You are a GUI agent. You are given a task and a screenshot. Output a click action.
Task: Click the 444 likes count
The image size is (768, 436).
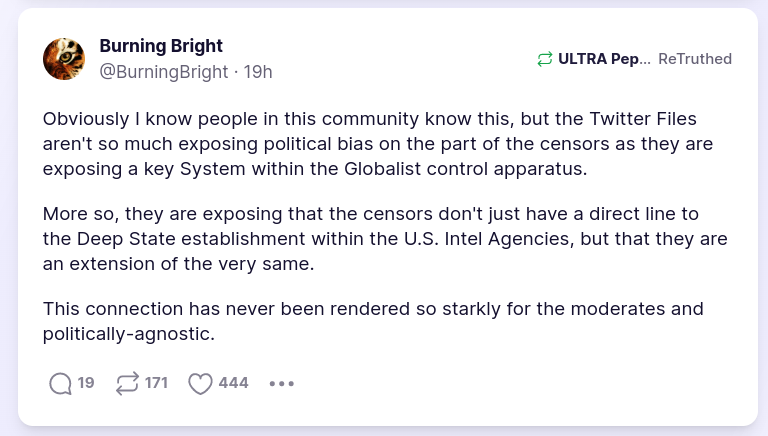point(233,383)
